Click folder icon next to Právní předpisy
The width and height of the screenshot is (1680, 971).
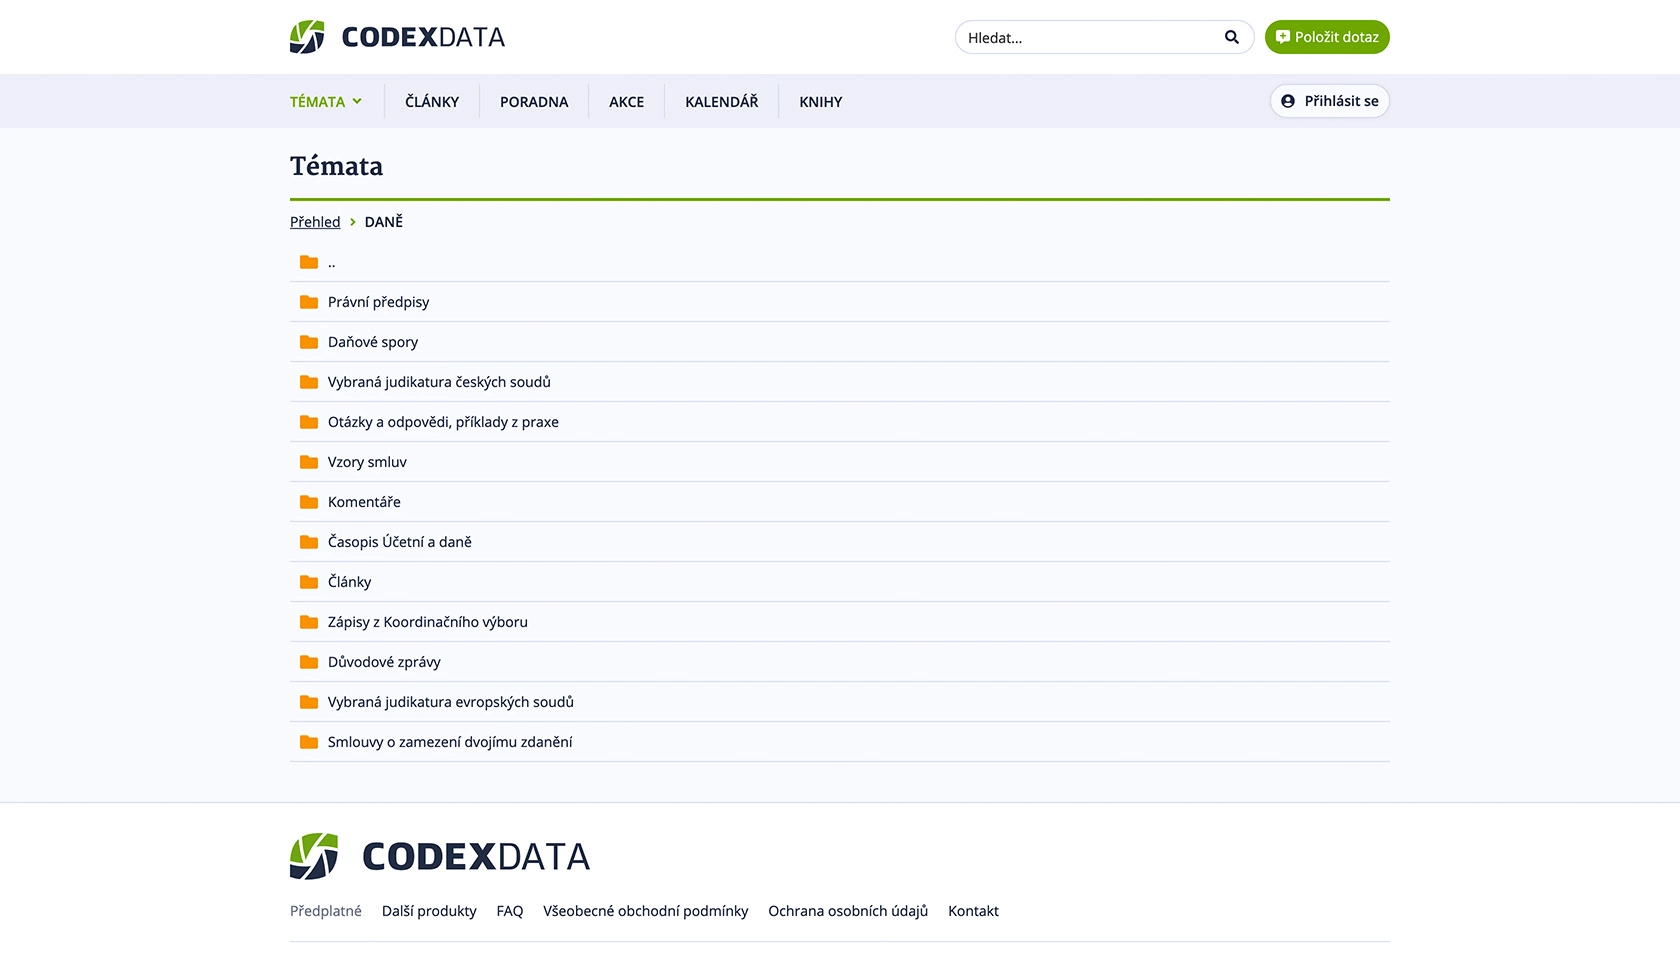309,302
